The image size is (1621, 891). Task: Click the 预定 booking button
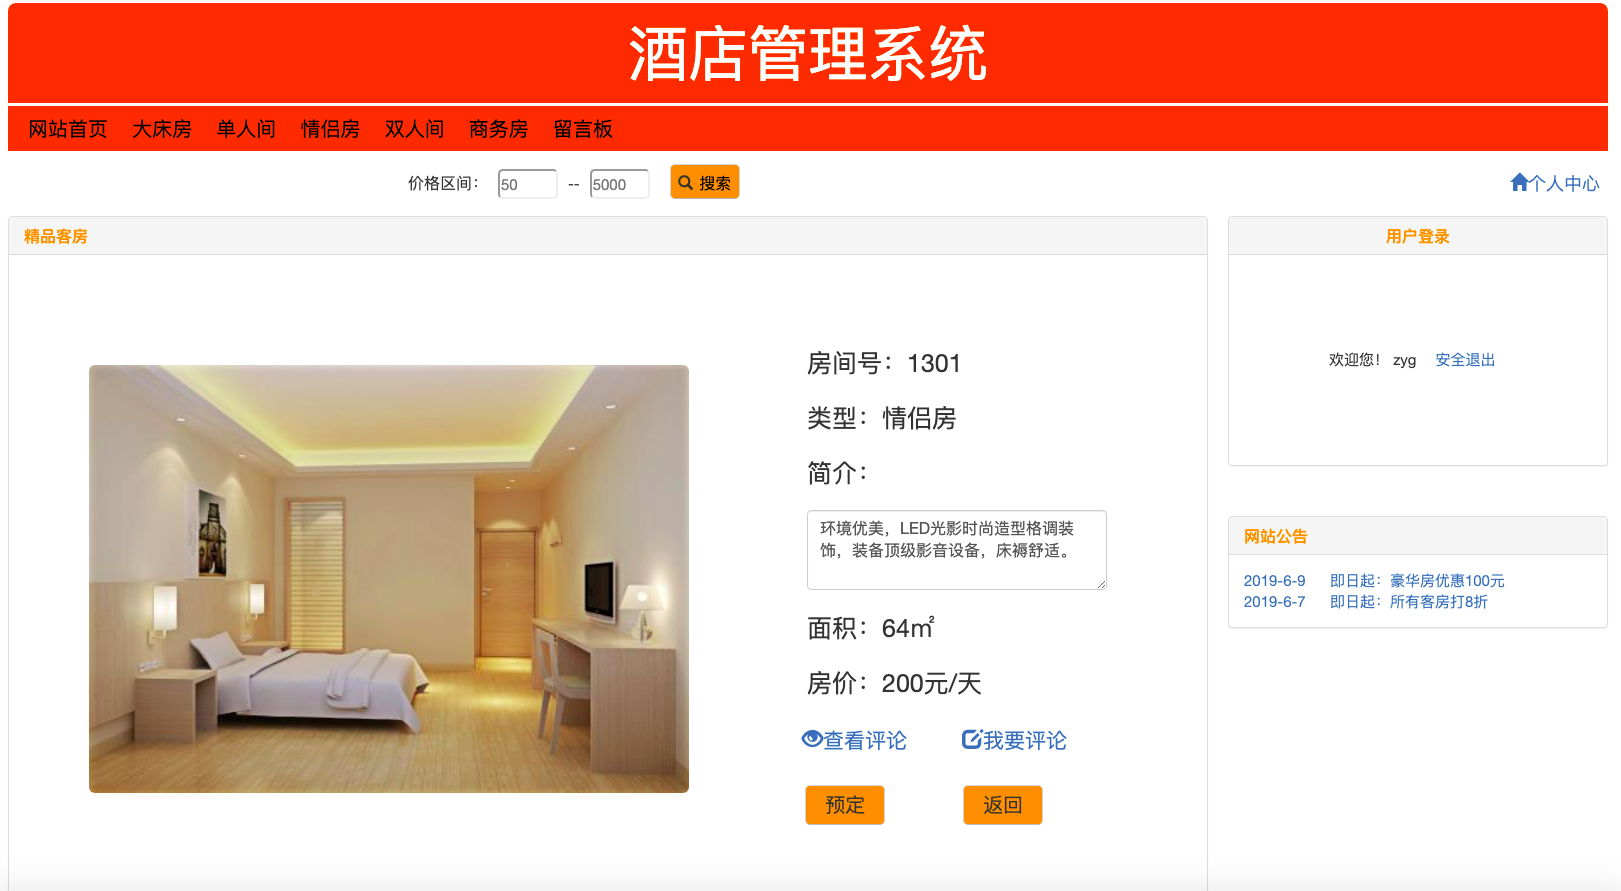[845, 805]
